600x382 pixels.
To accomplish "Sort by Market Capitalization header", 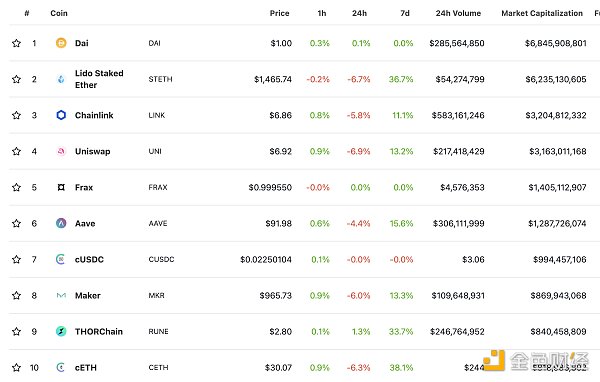I will 542,13.
